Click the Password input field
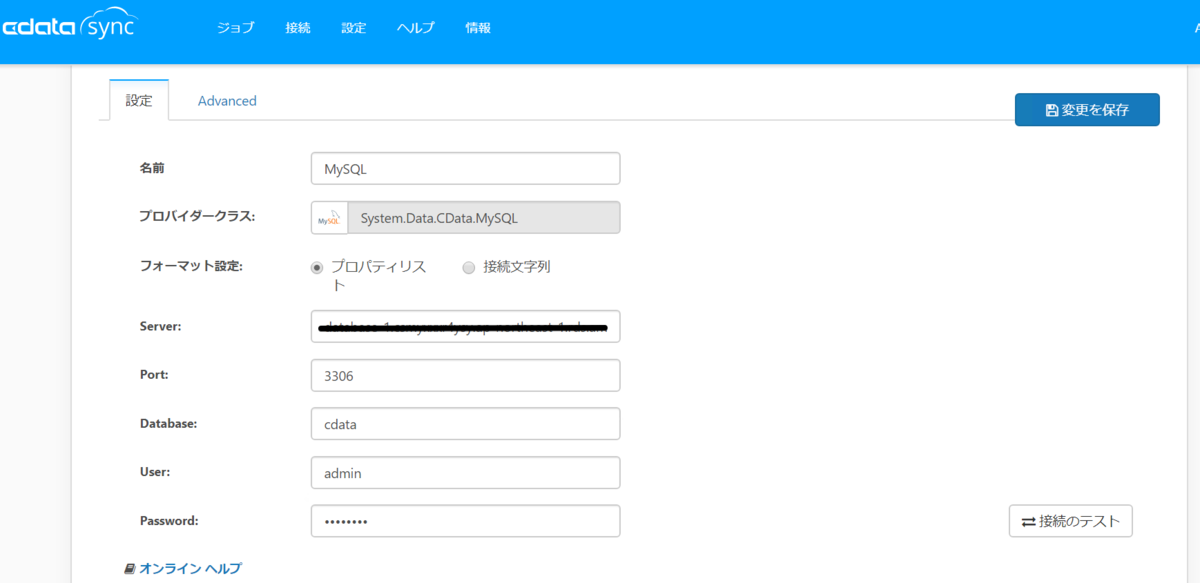This screenshot has width=1200, height=583. pos(466,521)
